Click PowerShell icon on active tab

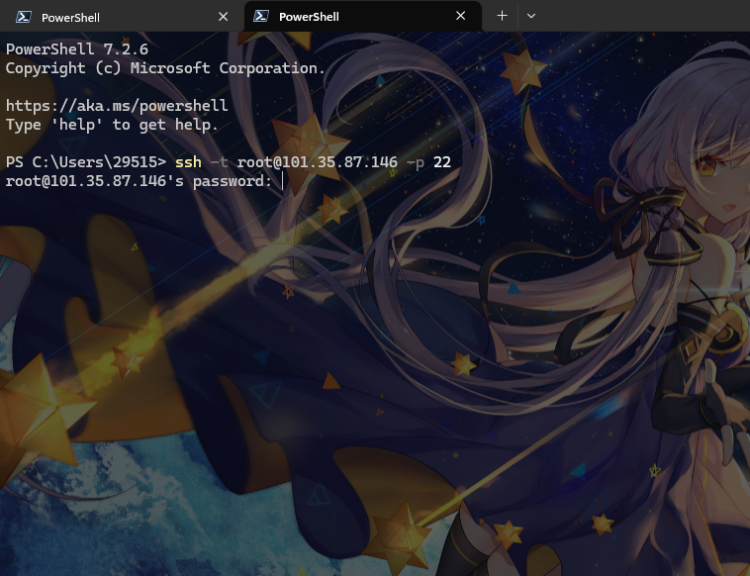[x=261, y=16]
